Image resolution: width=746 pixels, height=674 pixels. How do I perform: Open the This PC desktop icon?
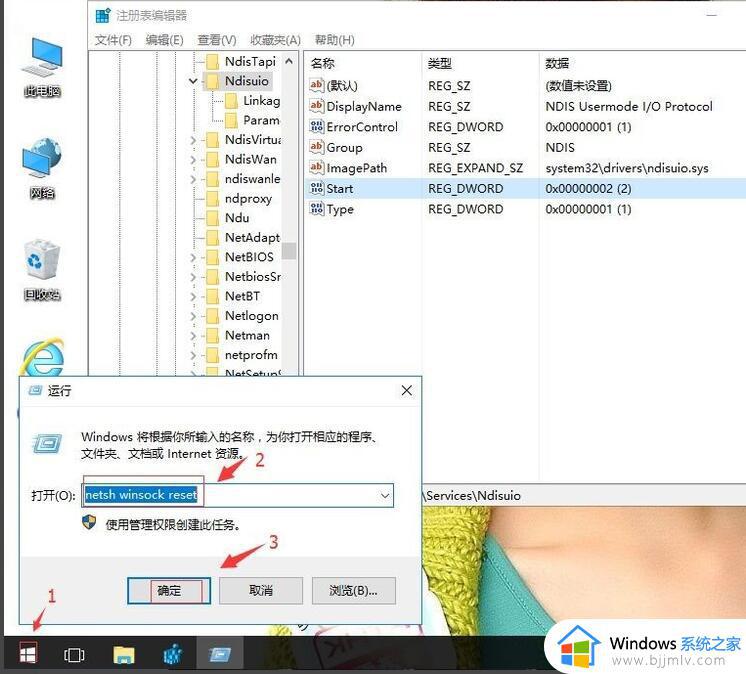point(42,68)
